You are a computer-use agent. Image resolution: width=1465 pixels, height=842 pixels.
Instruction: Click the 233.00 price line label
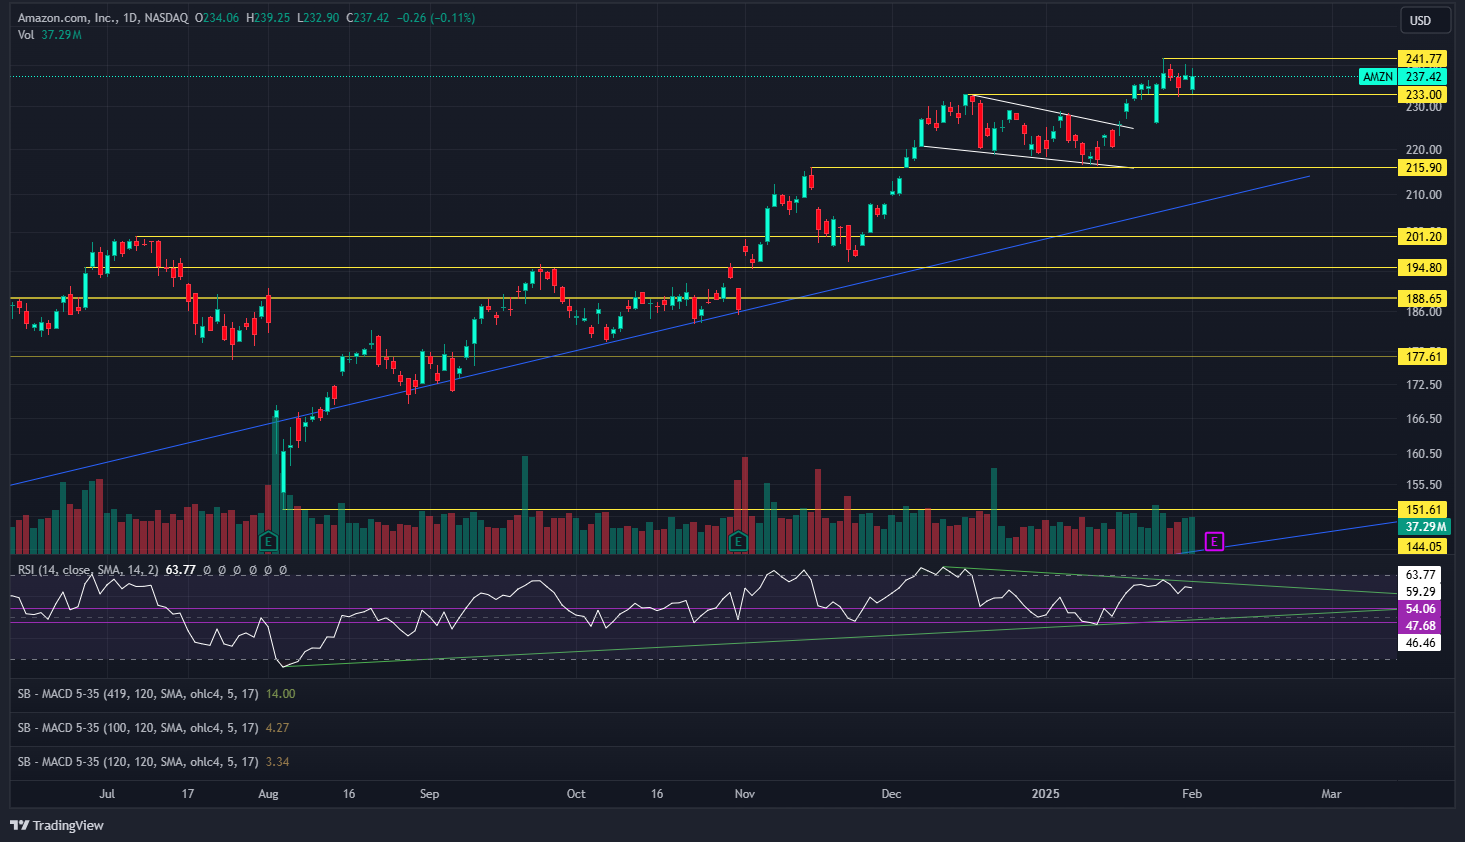[x=1423, y=95]
